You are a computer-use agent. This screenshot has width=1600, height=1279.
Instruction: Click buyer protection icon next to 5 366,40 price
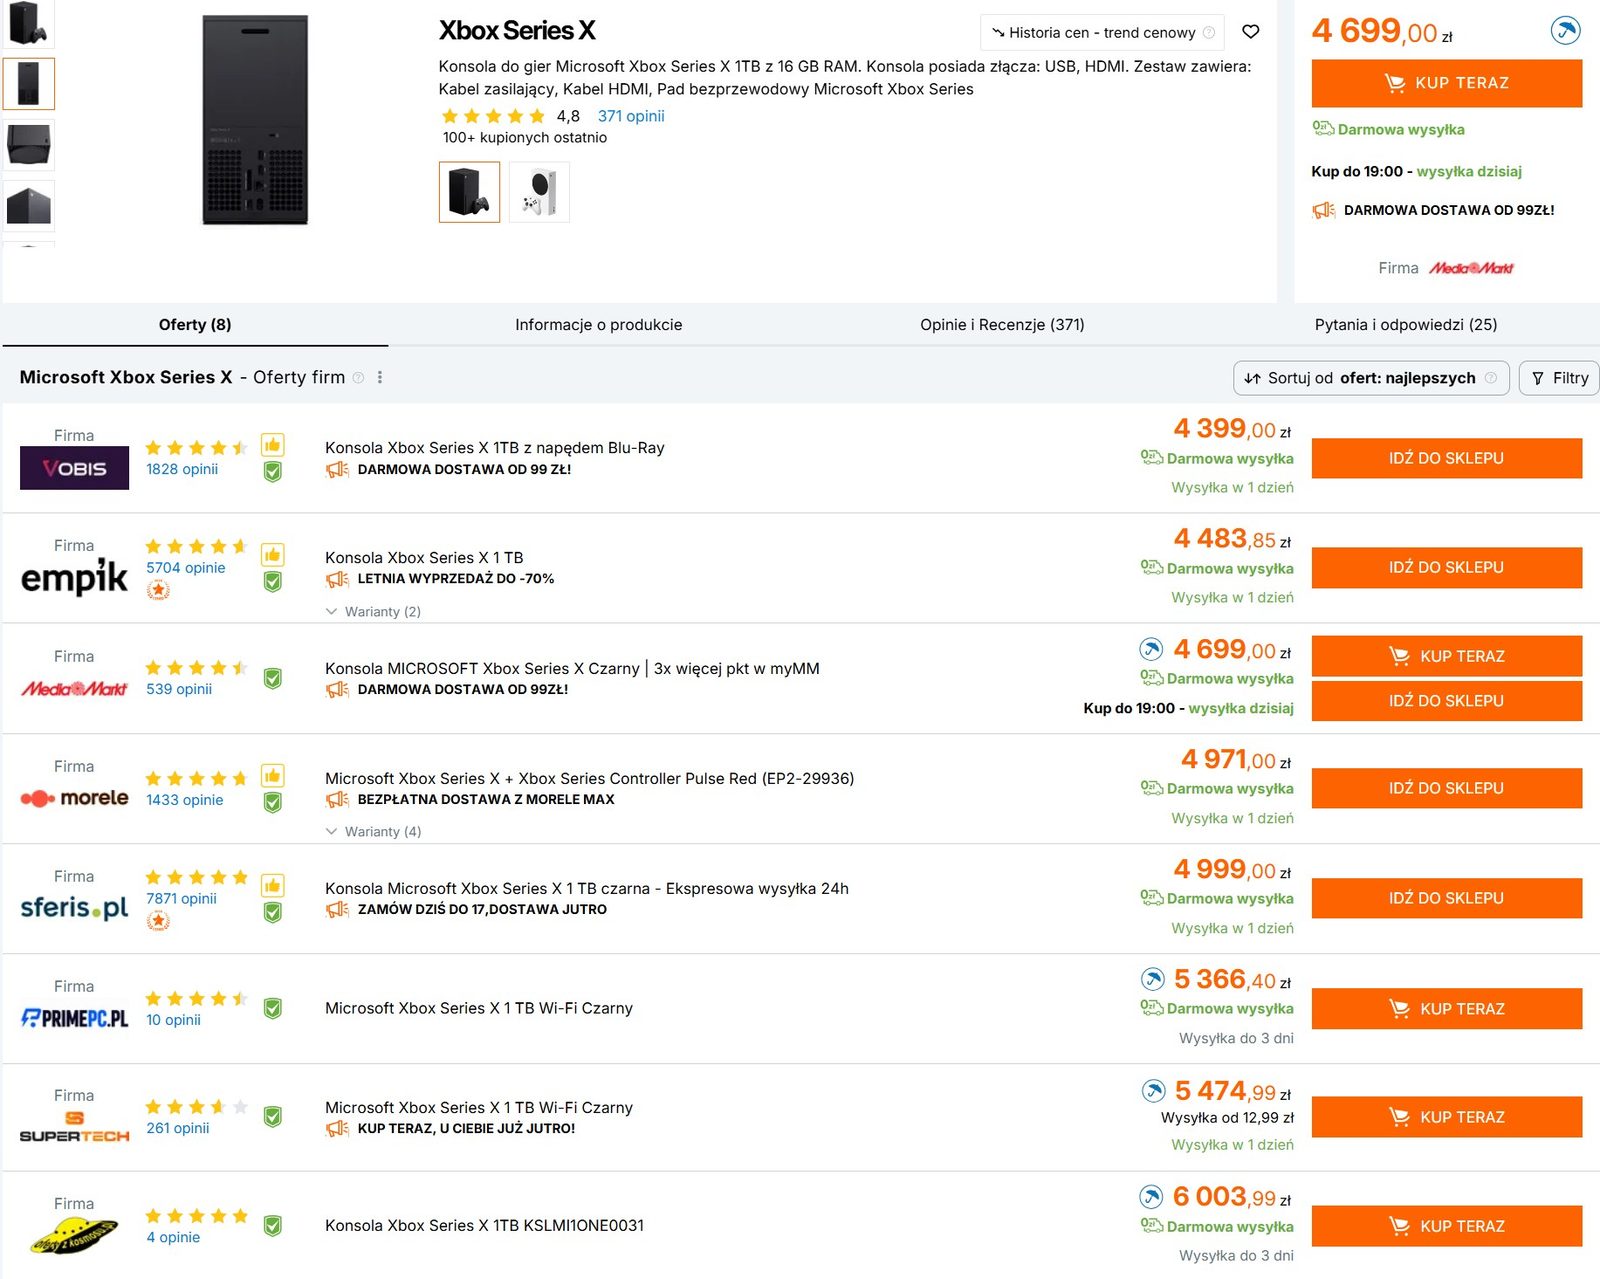point(1153,978)
